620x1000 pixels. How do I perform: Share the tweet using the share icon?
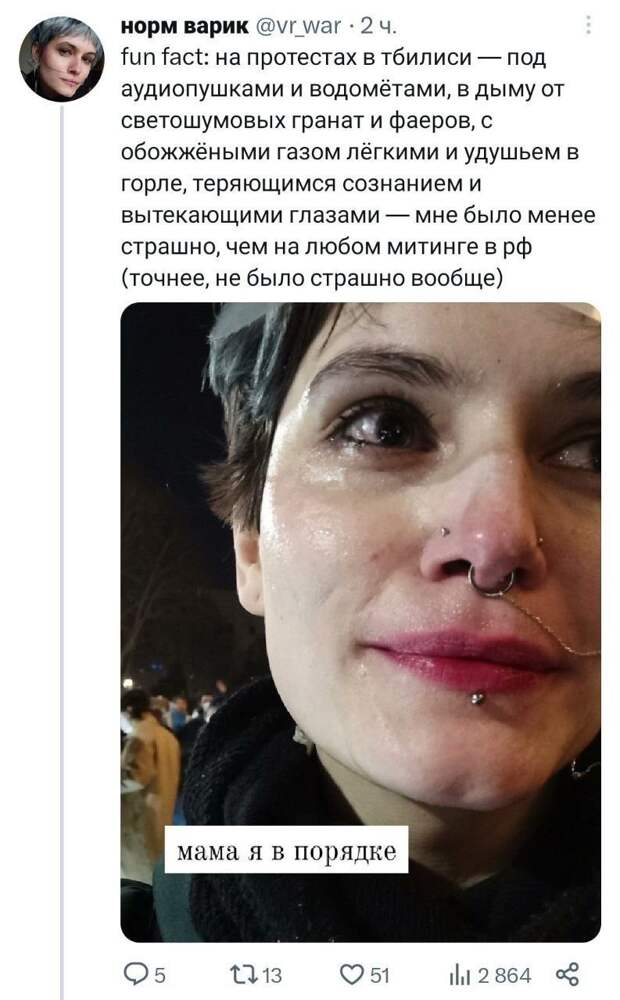click(567, 974)
